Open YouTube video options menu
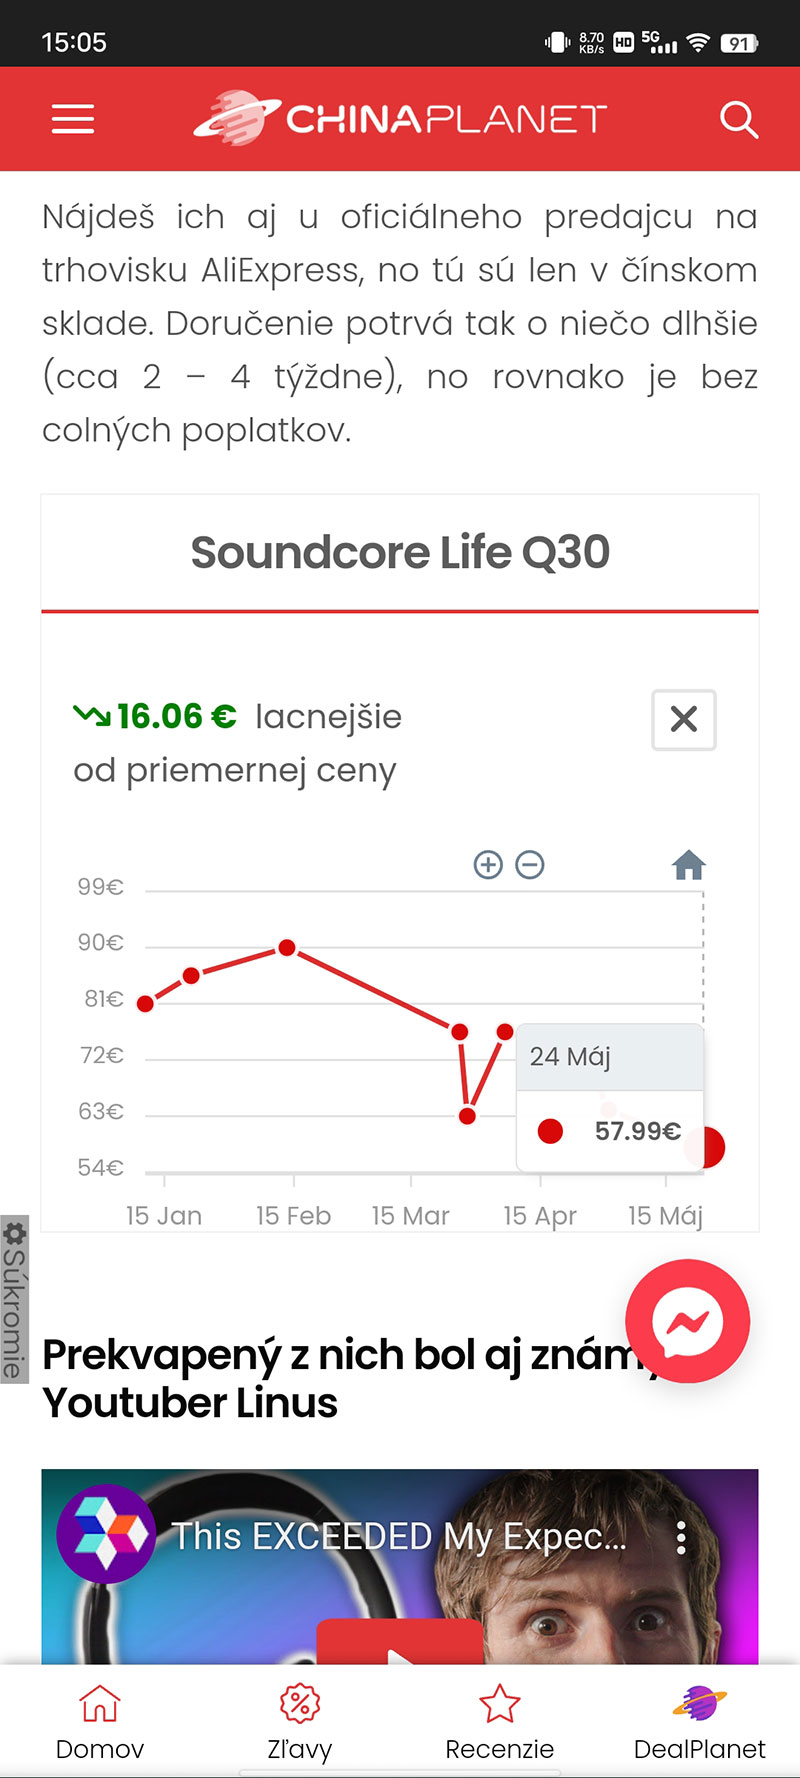This screenshot has height=1778, width=800. tap(681, 1537)
